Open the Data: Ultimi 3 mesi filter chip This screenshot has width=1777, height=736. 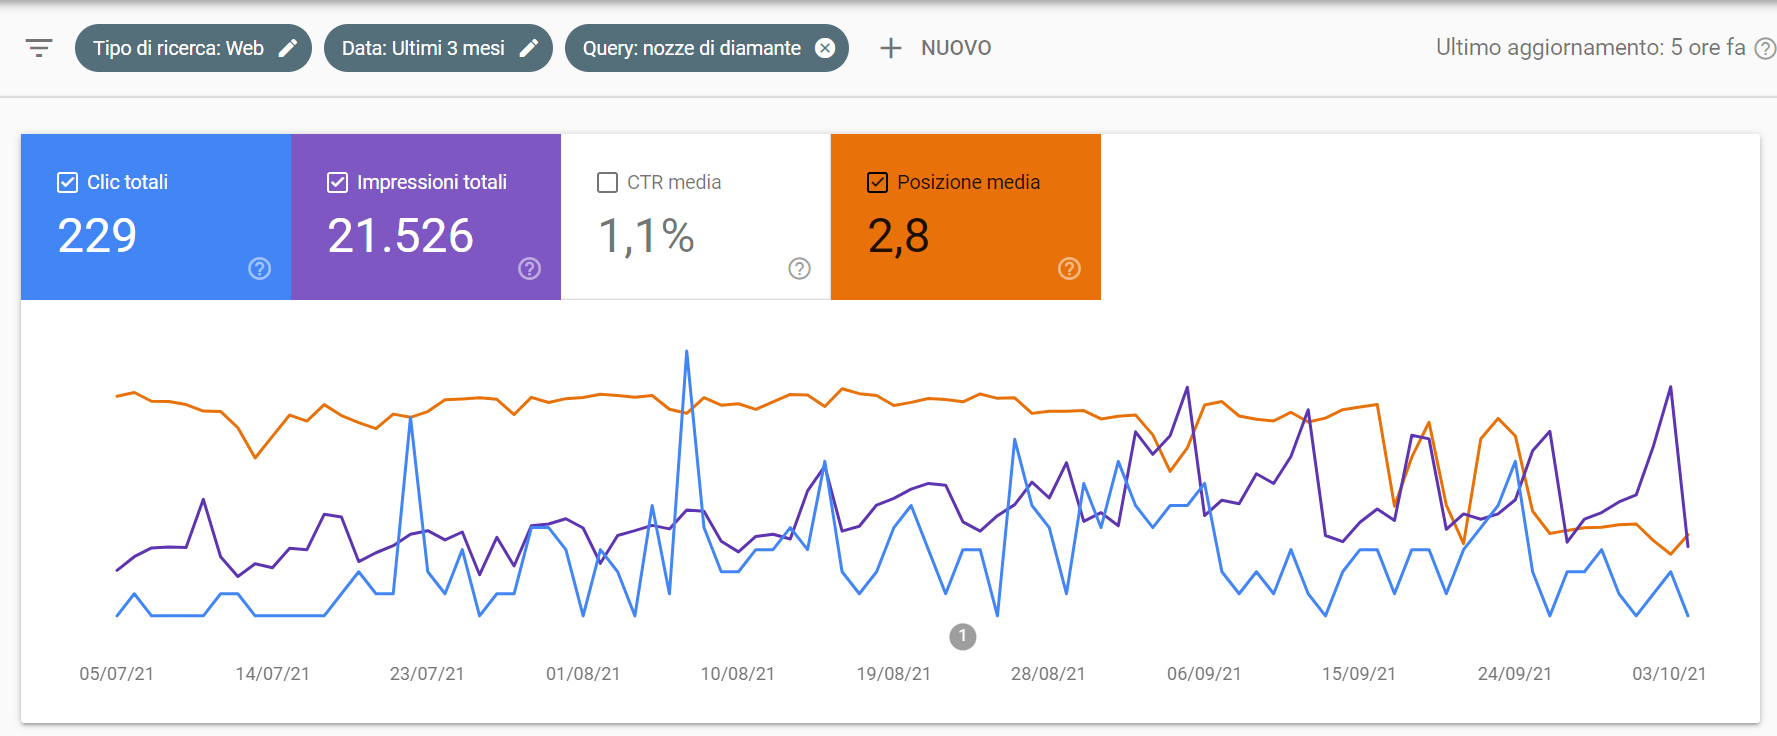point(438,48)
